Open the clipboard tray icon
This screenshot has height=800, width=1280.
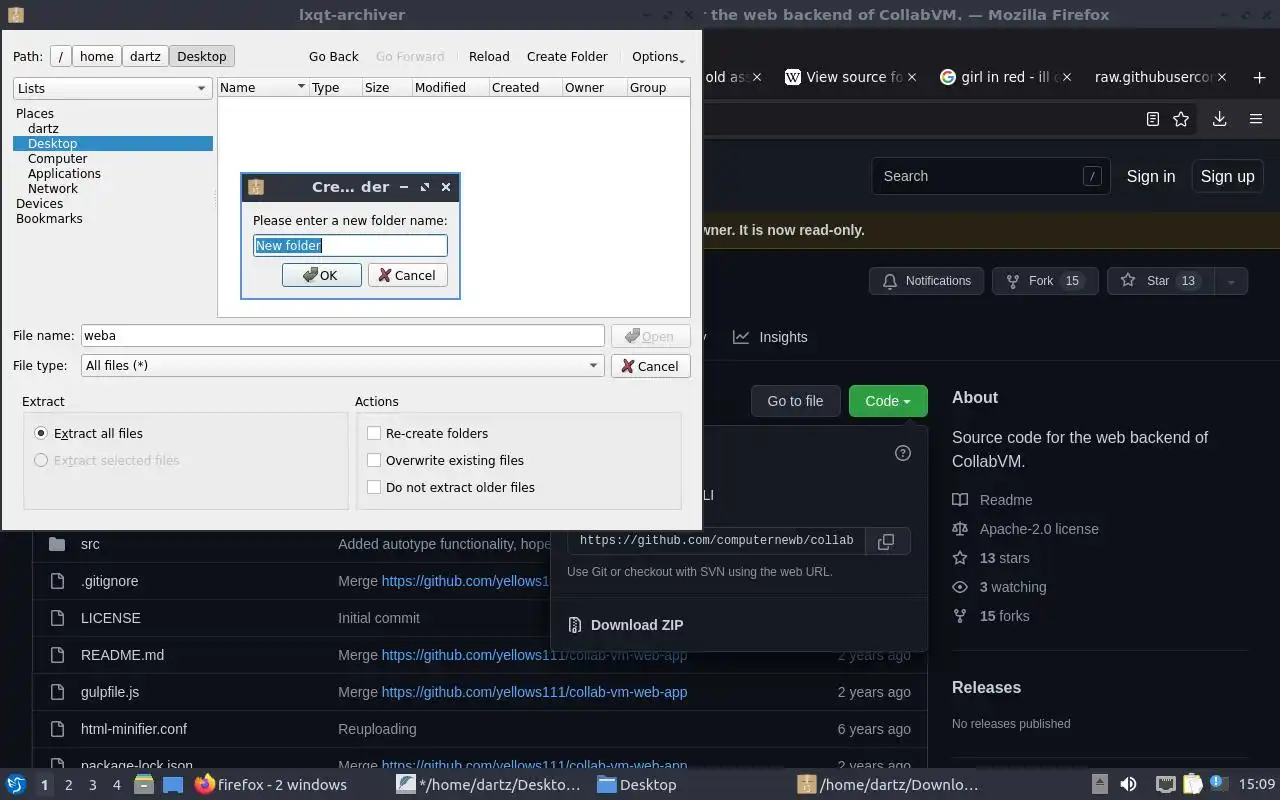tap(1192, 785)
